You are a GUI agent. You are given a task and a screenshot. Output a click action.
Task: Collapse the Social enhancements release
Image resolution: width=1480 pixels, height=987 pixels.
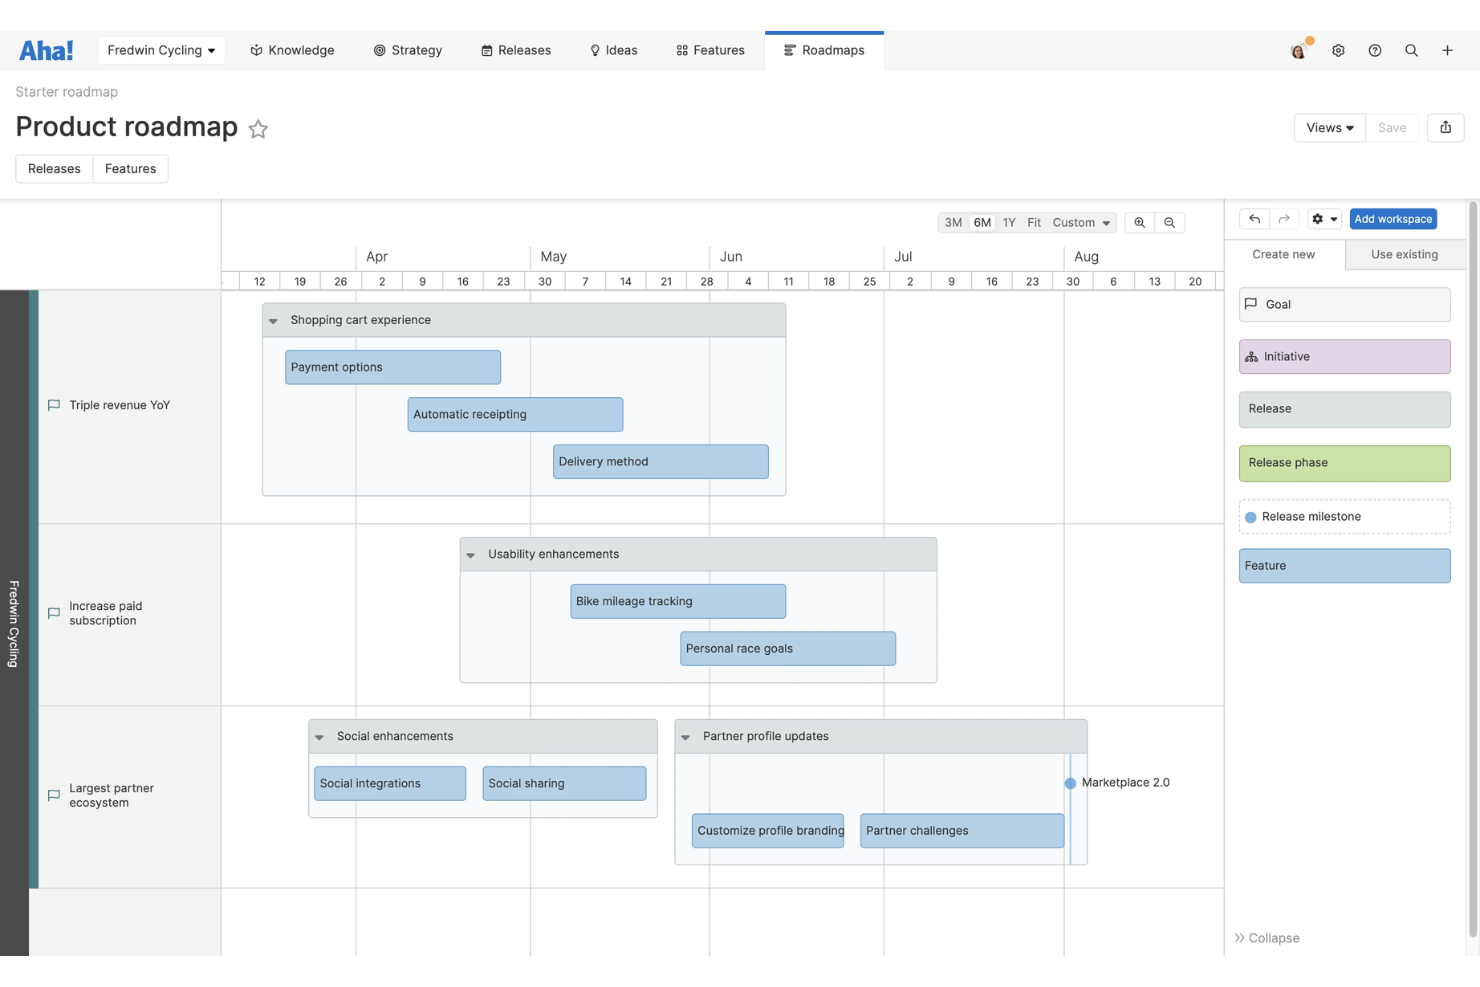click(320, 737)
